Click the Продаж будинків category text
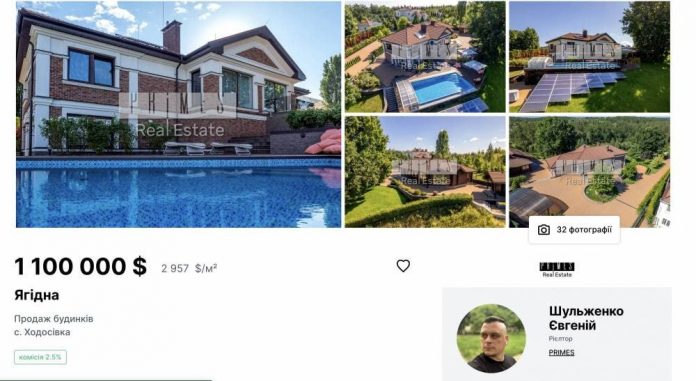The image size is (696, 381). tap(54, 319)
